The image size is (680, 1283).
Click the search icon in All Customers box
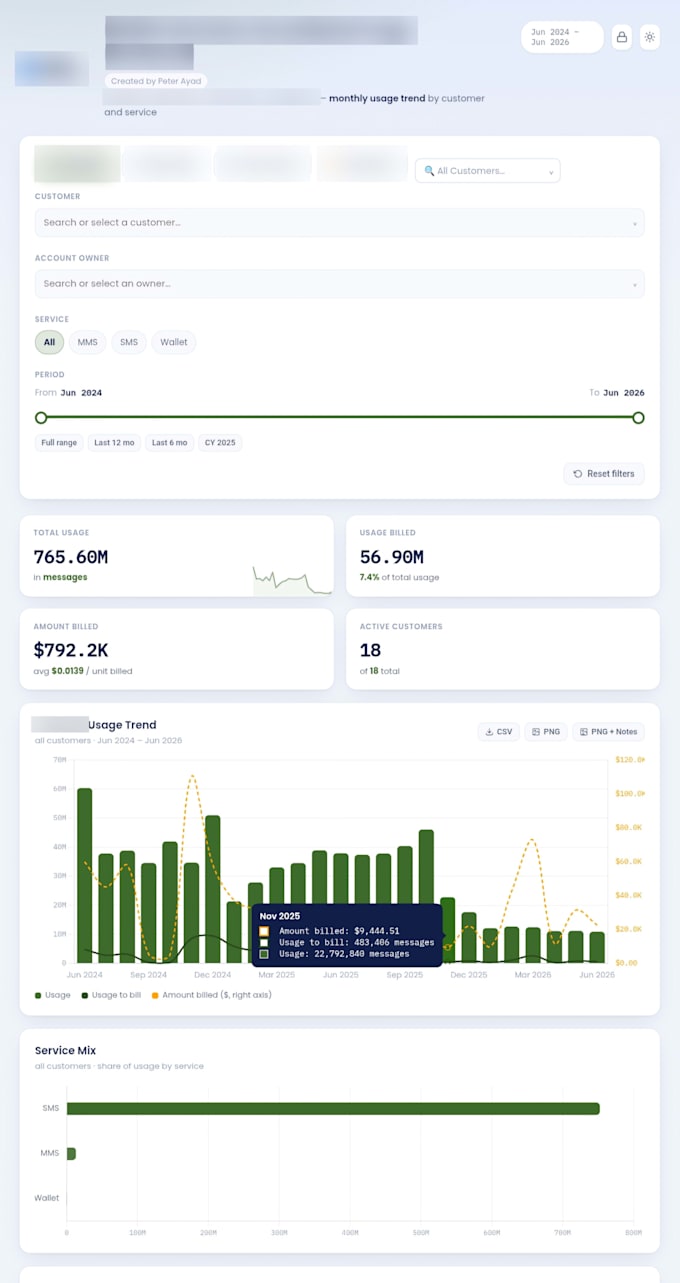(x=429, y=171)
